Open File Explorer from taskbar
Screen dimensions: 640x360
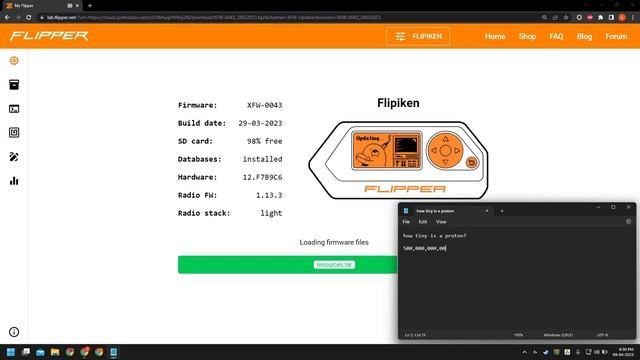point(55,352)
